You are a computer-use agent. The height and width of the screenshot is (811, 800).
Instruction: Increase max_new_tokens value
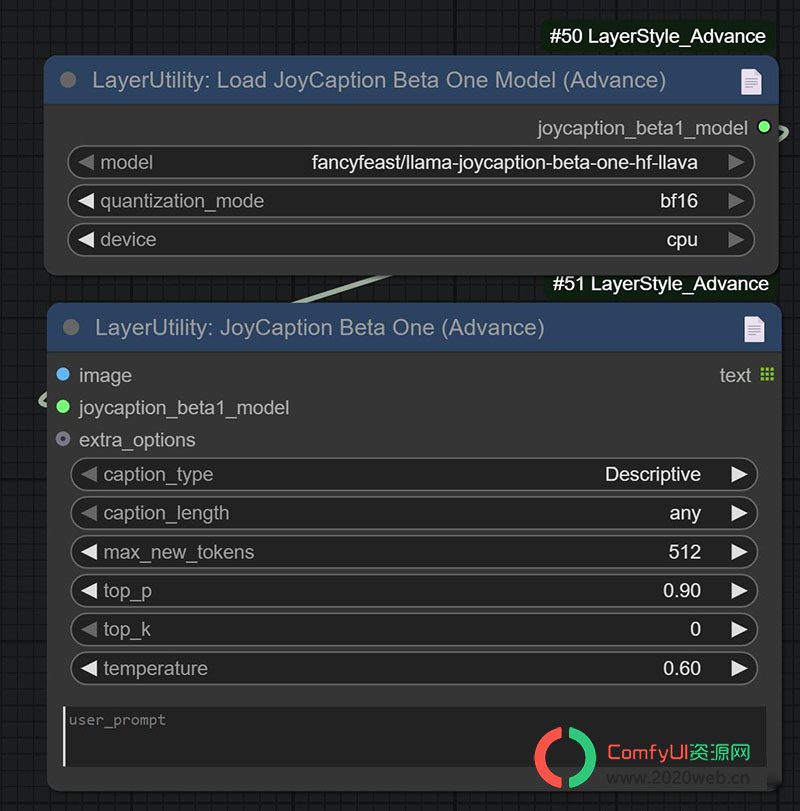coord(739,552)
